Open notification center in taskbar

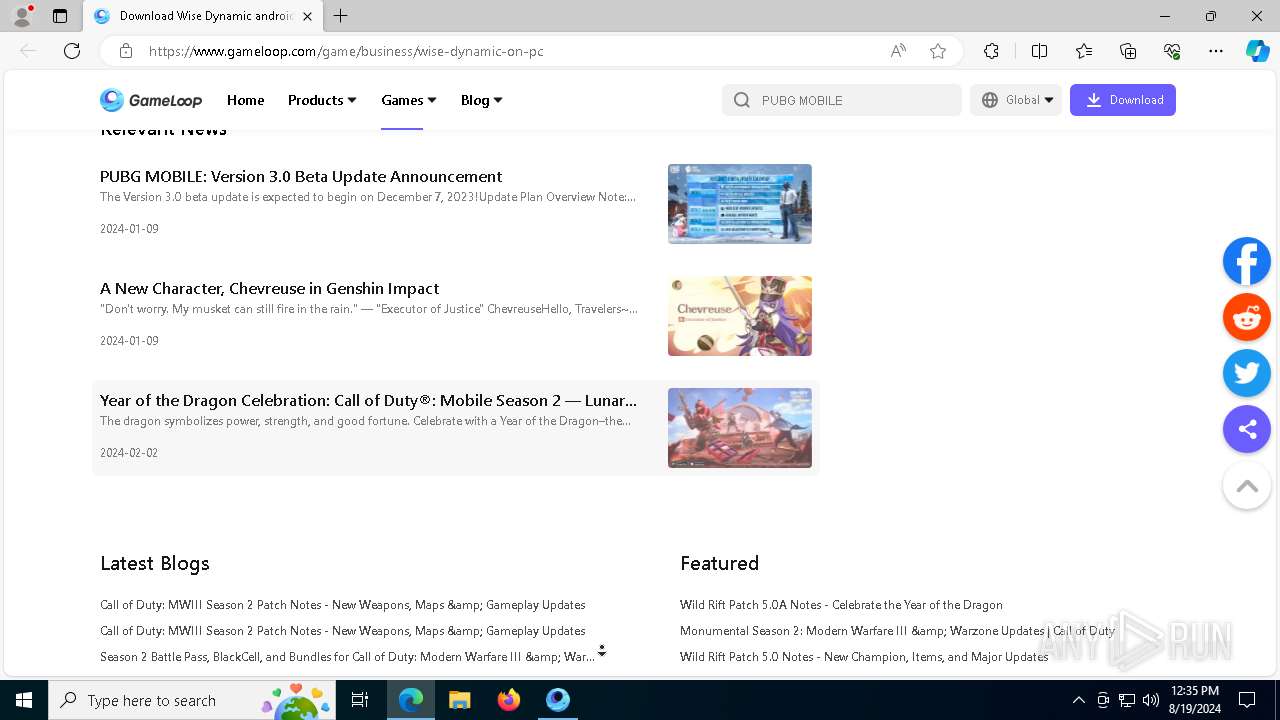(x=1247, y=700)
